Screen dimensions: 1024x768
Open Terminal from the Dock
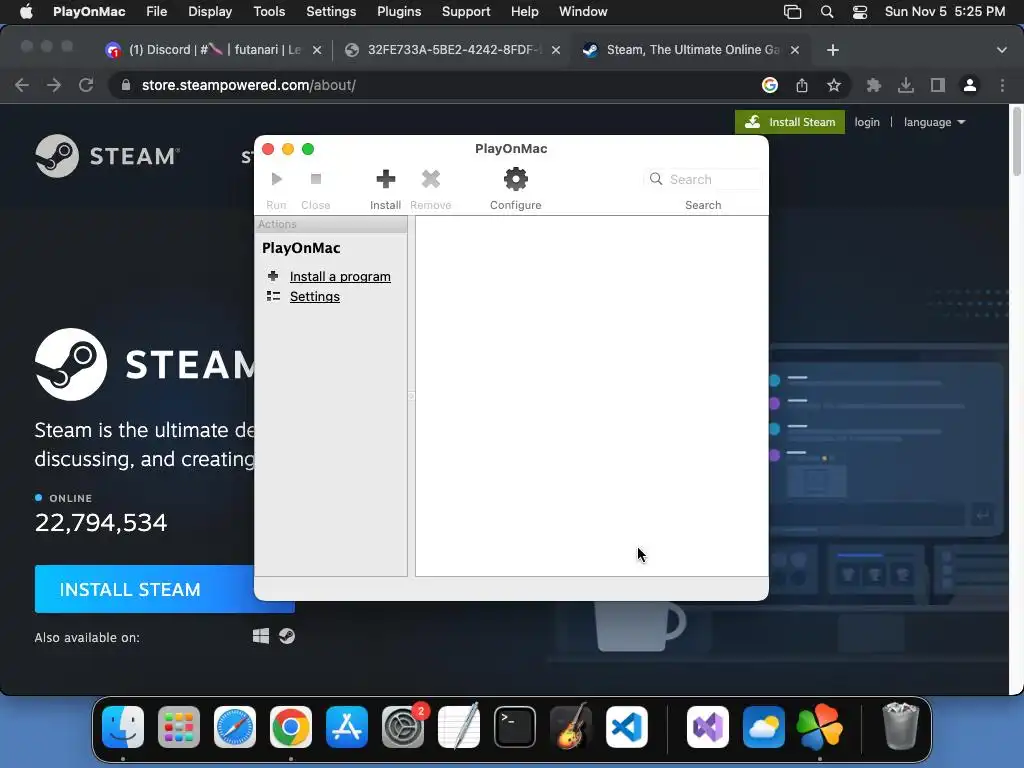(x=515, y=727)
